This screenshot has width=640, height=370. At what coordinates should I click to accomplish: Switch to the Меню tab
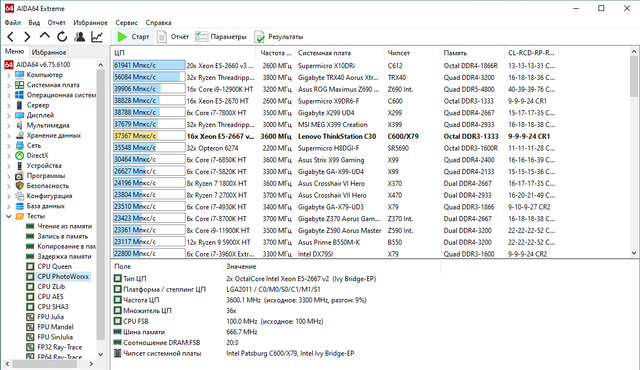(15, 52)
